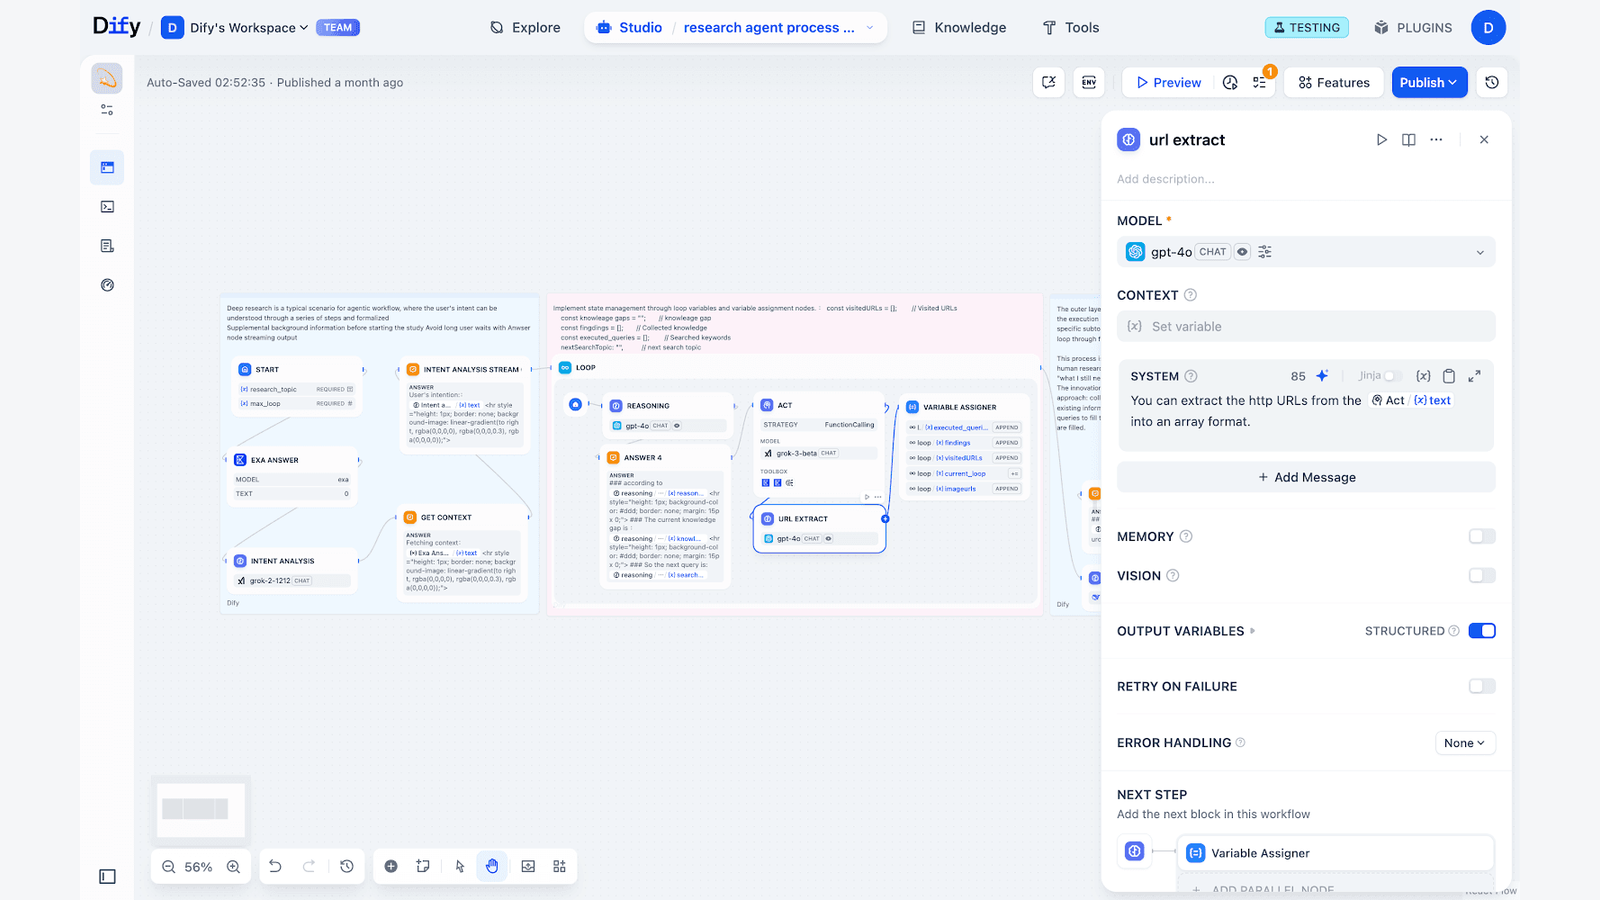This screenshot has height=900, width=1600.
Task: Go to the Knowledge tab
Action: click(959, 28)
